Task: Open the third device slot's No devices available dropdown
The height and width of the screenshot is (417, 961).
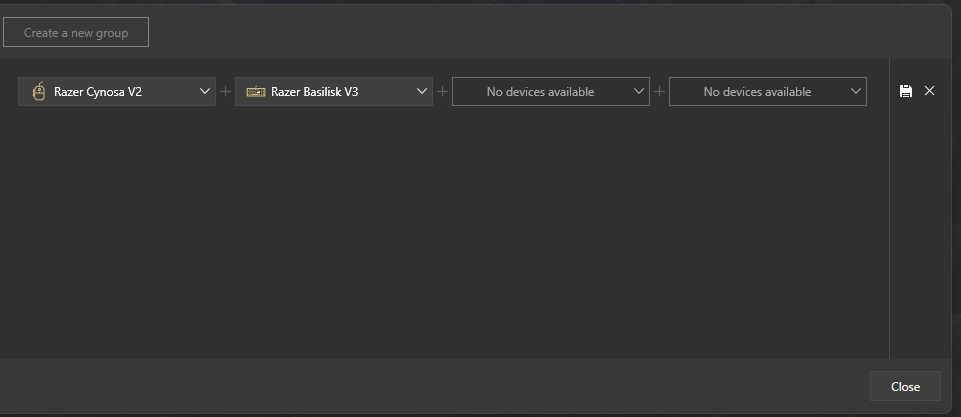Action: [540, 92]
